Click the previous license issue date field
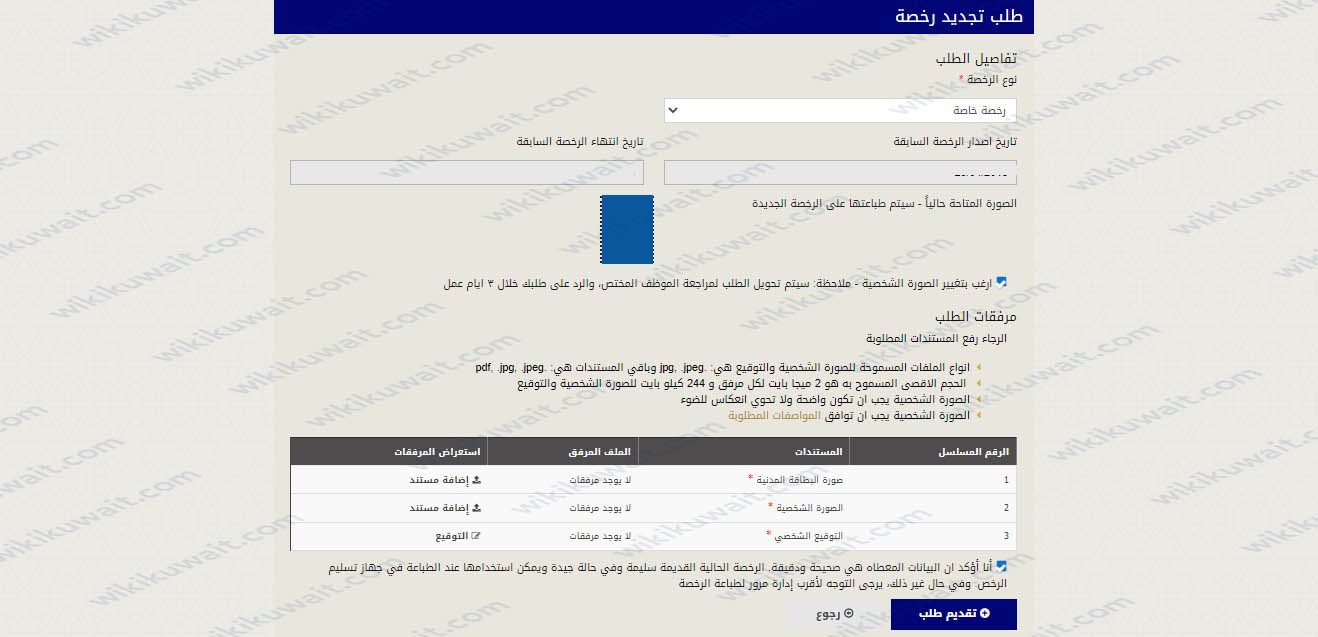The width and height of the screenshot is (1318, 637). 839,171
